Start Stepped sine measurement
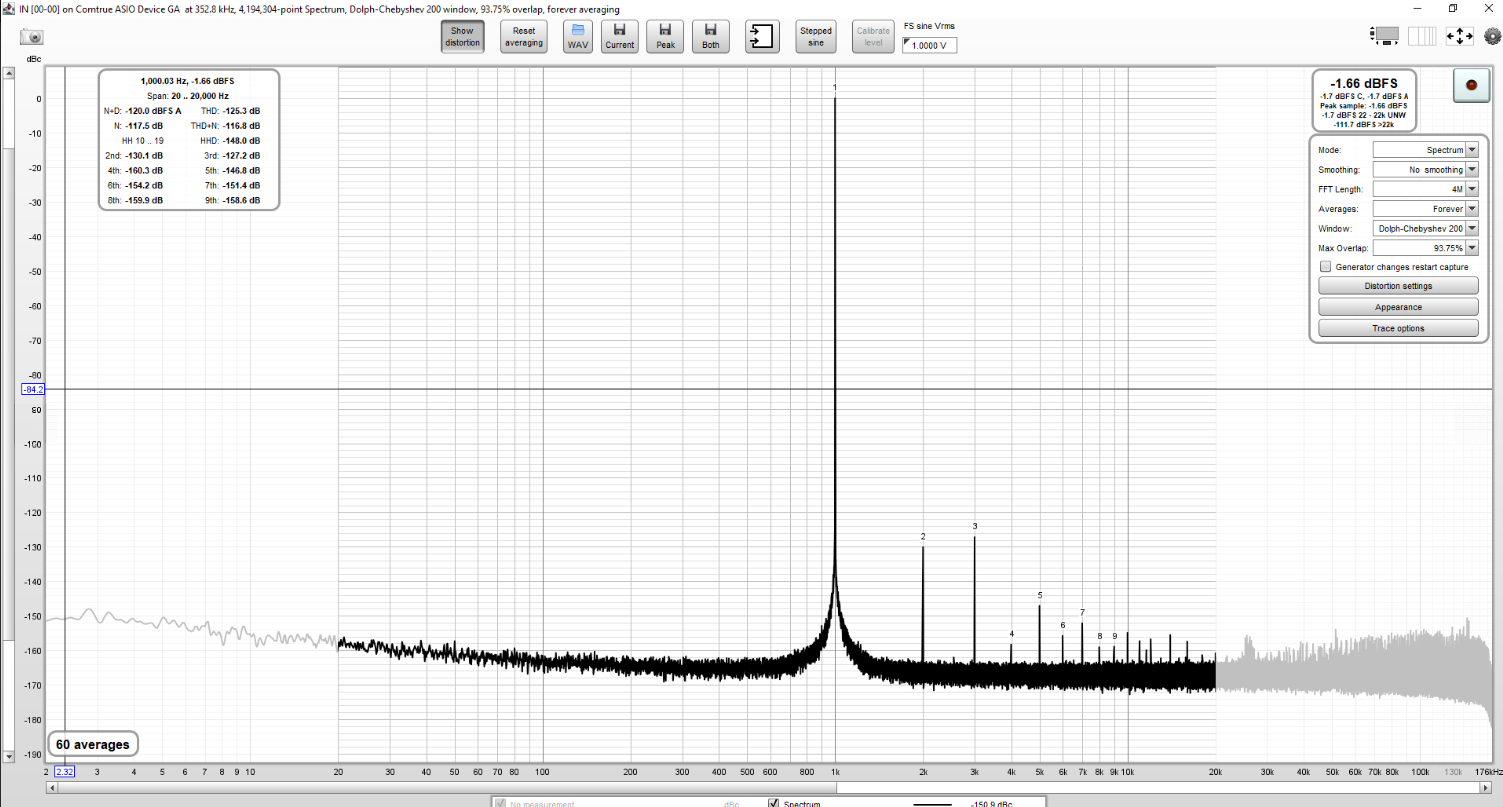Viewport: 1503px width, 807px height. (816, 37)
